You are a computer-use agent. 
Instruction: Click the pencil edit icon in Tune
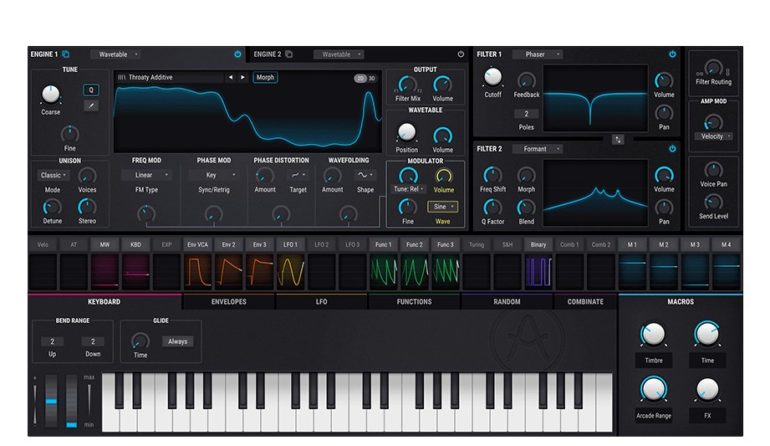91,106
